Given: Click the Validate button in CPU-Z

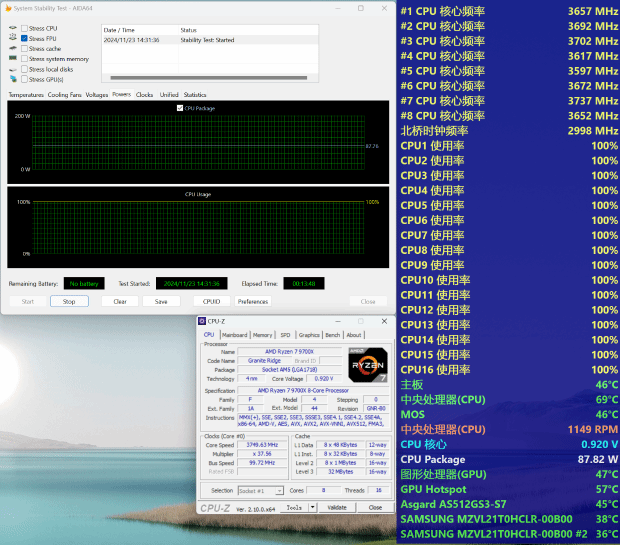Looking at the screenshot, I should pos(337,507).
